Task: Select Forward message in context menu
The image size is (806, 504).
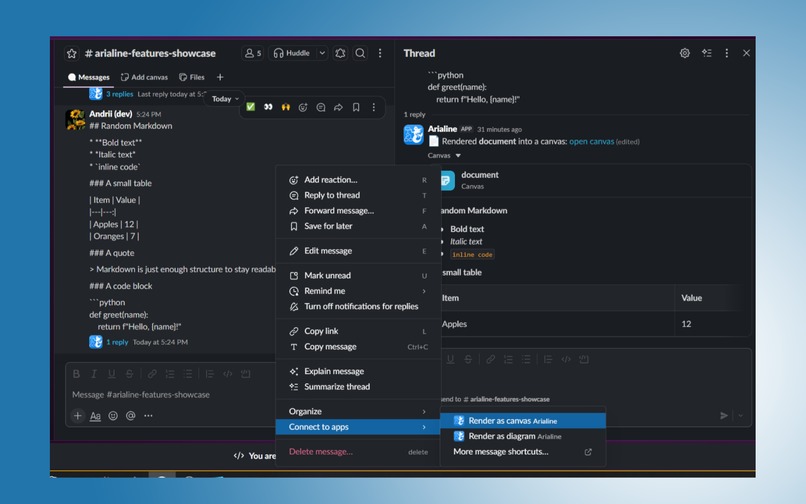Action: tap(358, 210)
